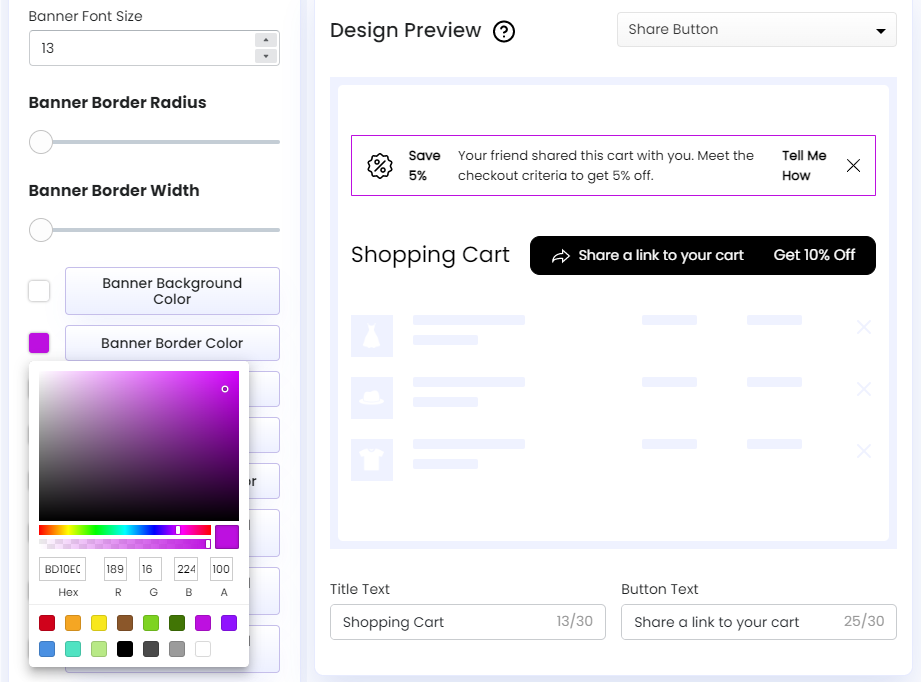Click the Design Preview help icon
Viewport: 921px width, 682px height.
503,31
